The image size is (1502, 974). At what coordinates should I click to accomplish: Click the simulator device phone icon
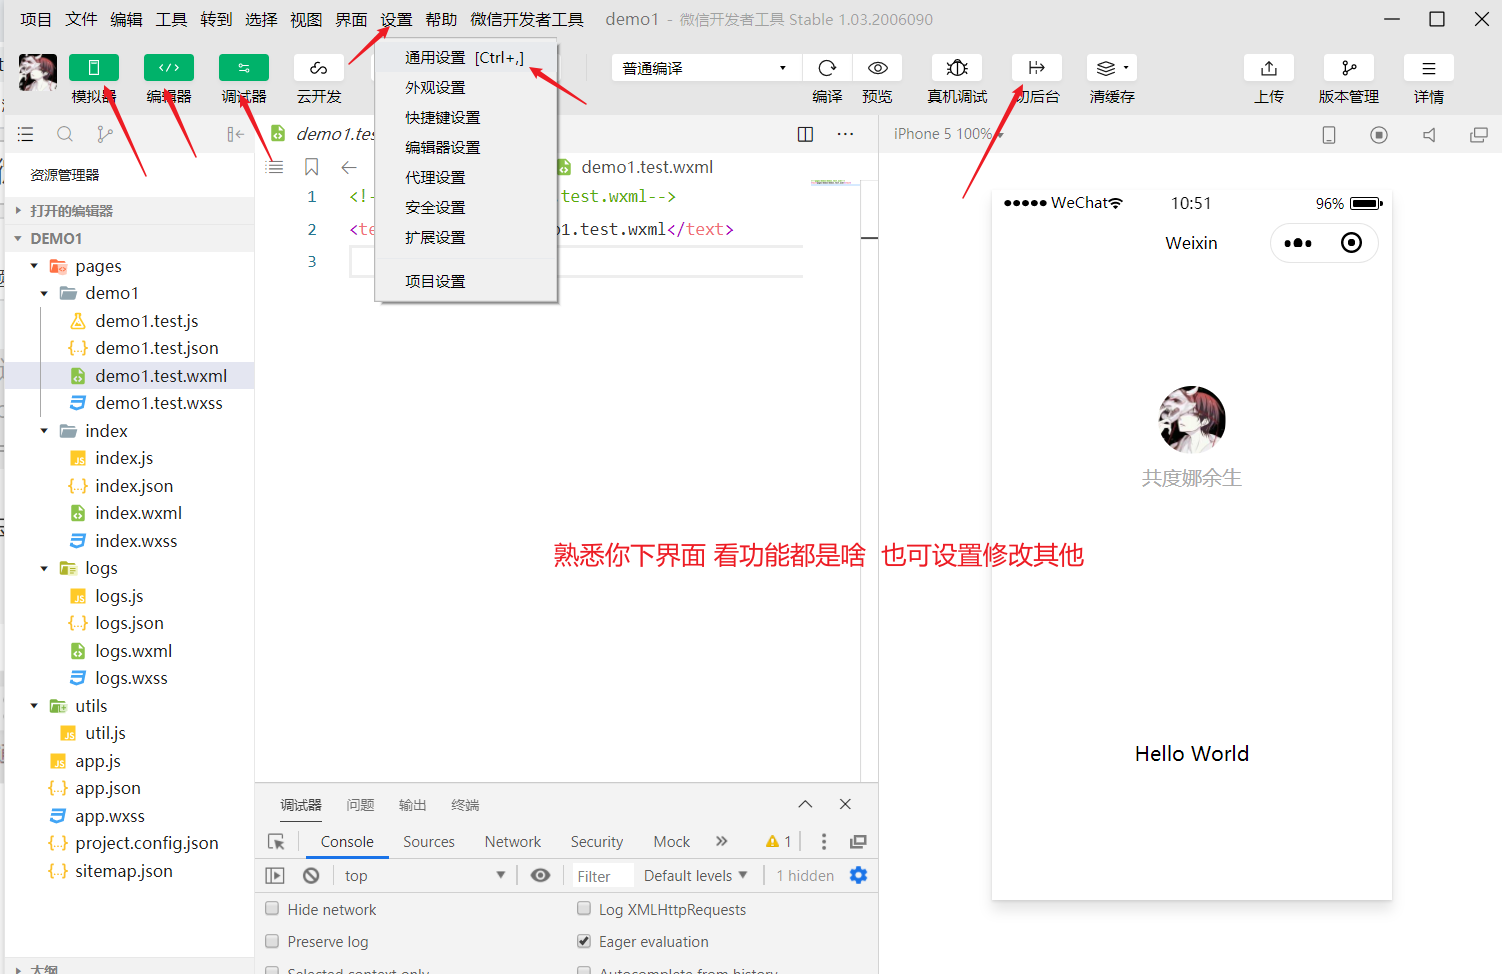[1329, 135]
